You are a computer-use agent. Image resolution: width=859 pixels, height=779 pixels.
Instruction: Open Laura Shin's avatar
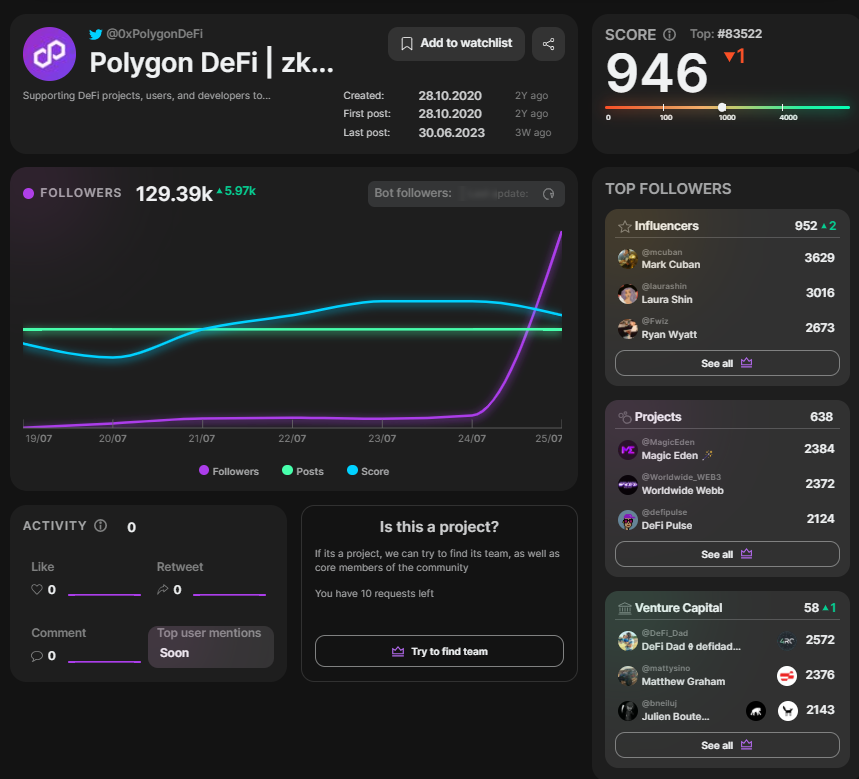click(x=628, y=294)
